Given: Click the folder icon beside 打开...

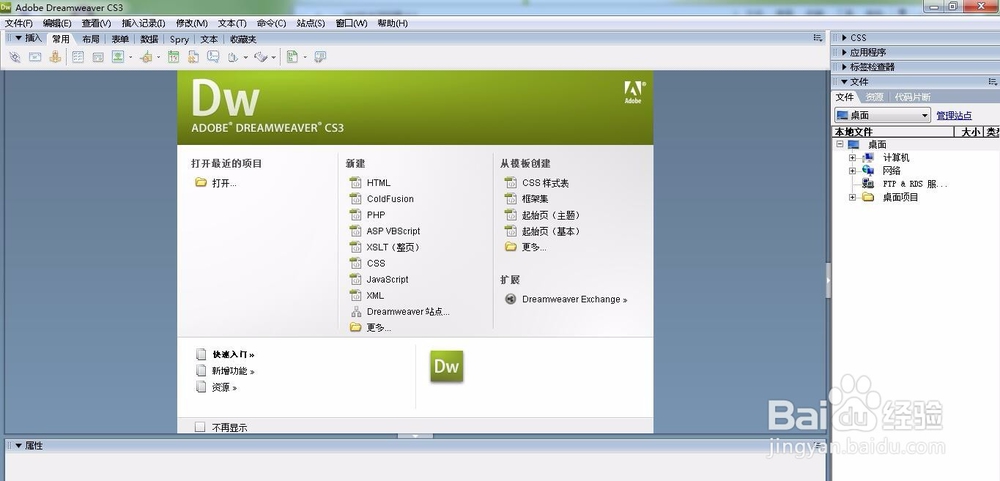Looking at the screenshot, I should (201, 183).
